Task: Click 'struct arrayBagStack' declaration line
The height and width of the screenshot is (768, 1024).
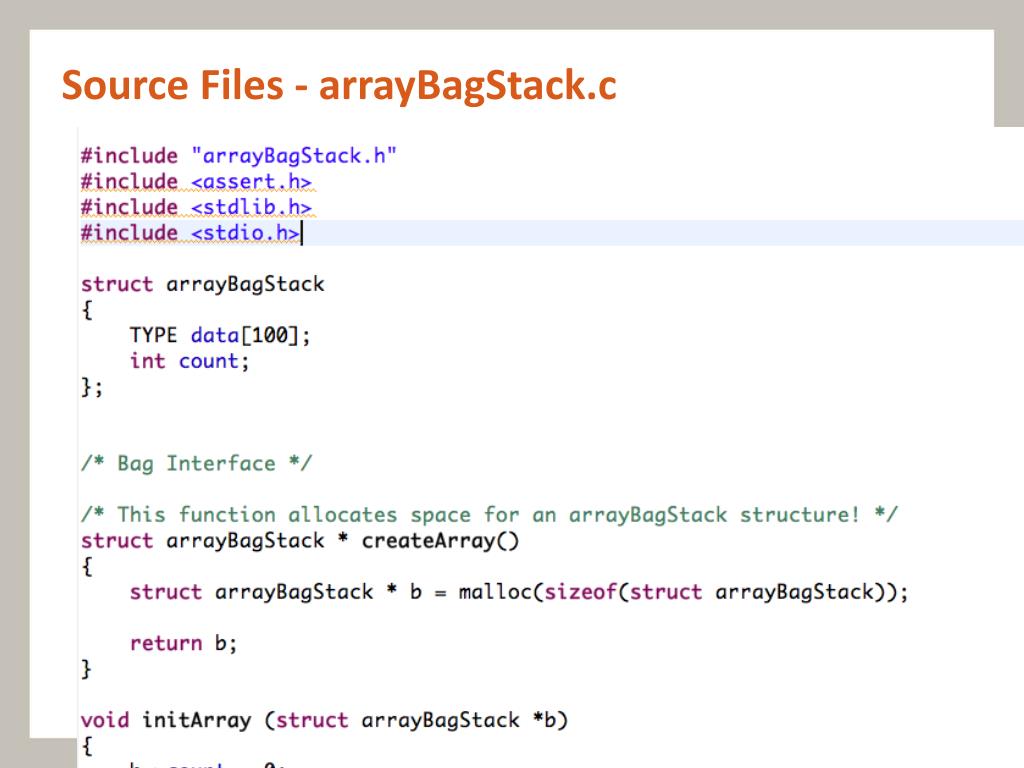Action: pyautogui.click(x=202, y=284)
